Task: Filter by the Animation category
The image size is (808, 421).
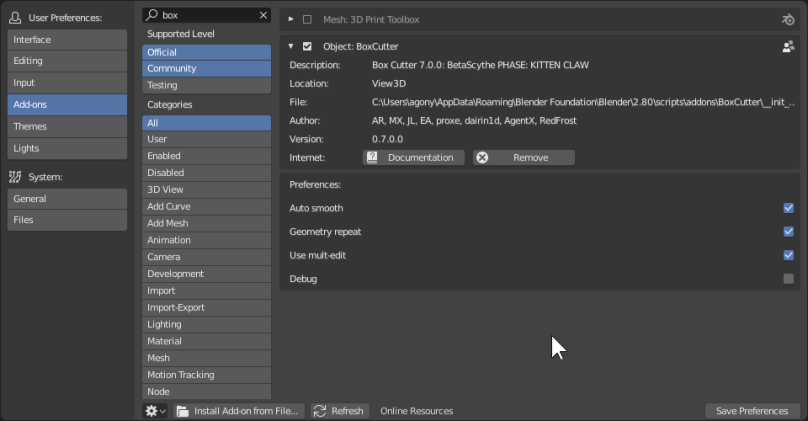Action: point(206,240)
